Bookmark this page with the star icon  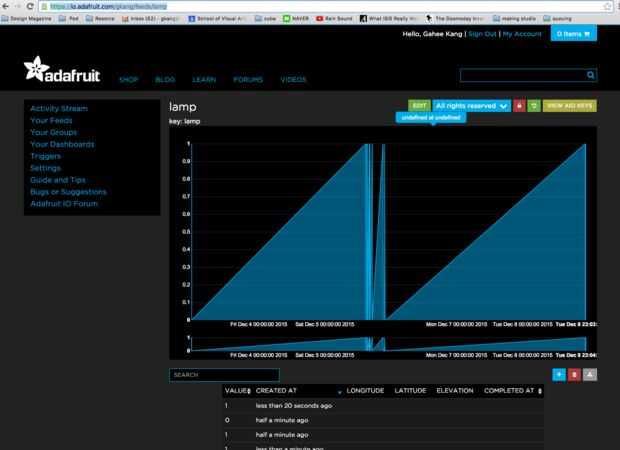coord(608,6)
